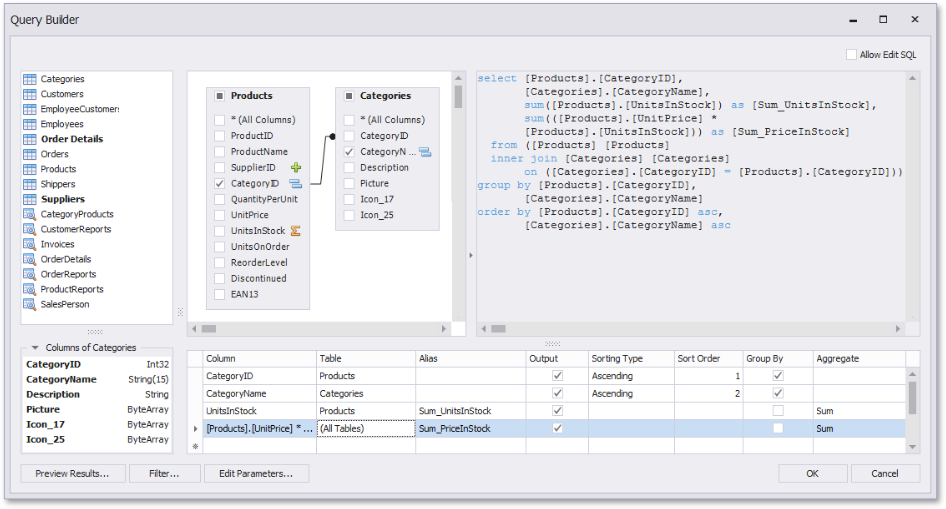The image size is (946, 509).
Task: Click the sort icon next to CategoryName in Categories table
Action: coord(424,152)
